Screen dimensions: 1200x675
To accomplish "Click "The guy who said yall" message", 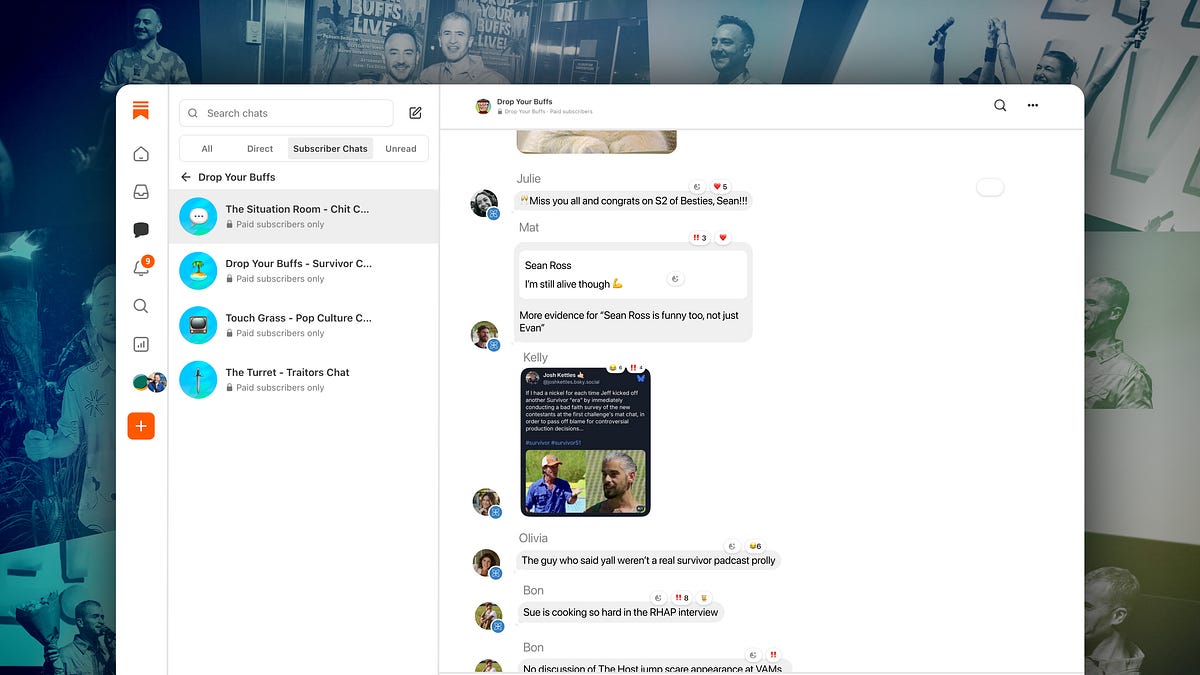I will point(648,560).
